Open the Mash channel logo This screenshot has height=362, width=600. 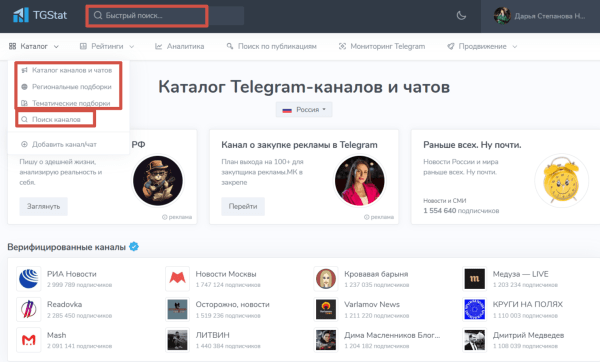point(29,340)
